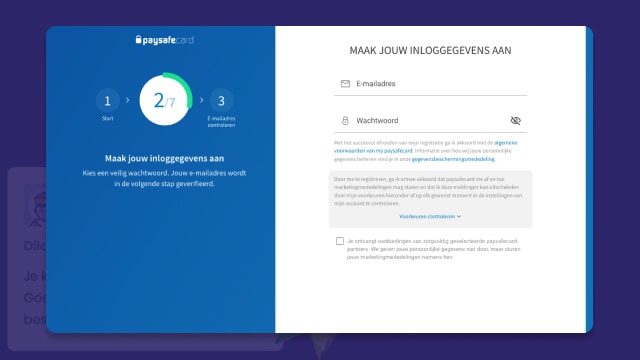Click the heading MAAK JOUW INLOGGEGEVENS AAN

(430, 51)
